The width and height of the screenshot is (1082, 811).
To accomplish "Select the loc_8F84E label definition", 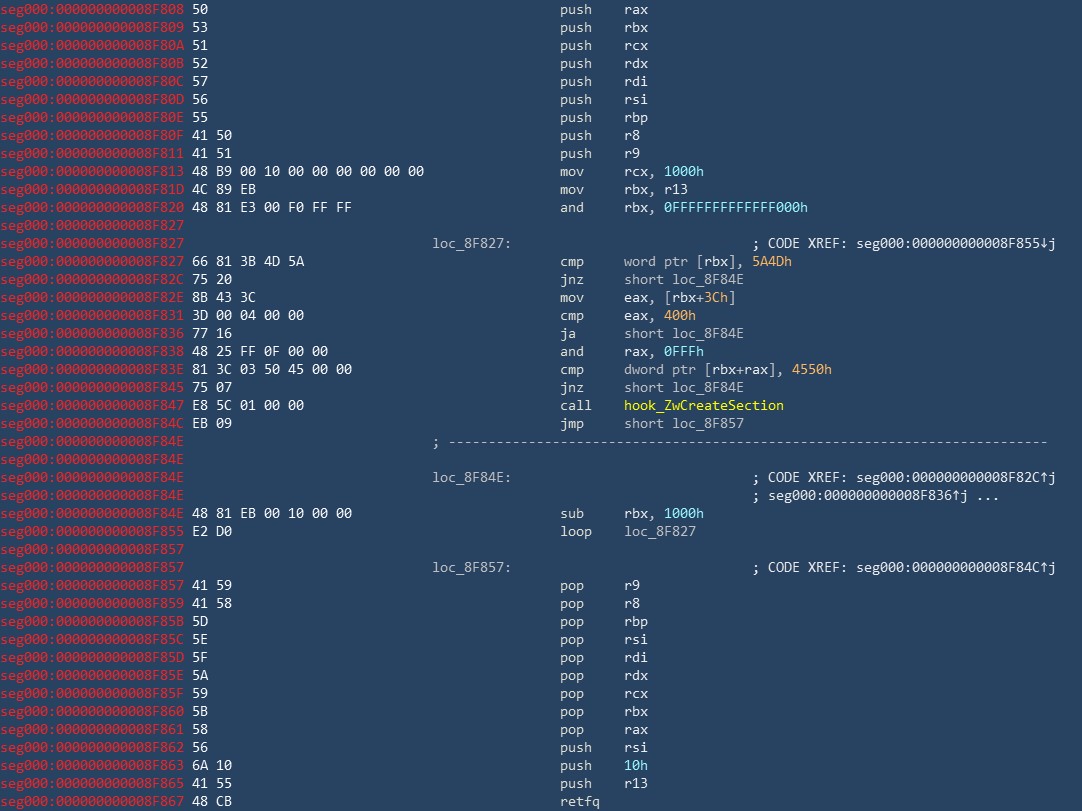I will point(470,477).
